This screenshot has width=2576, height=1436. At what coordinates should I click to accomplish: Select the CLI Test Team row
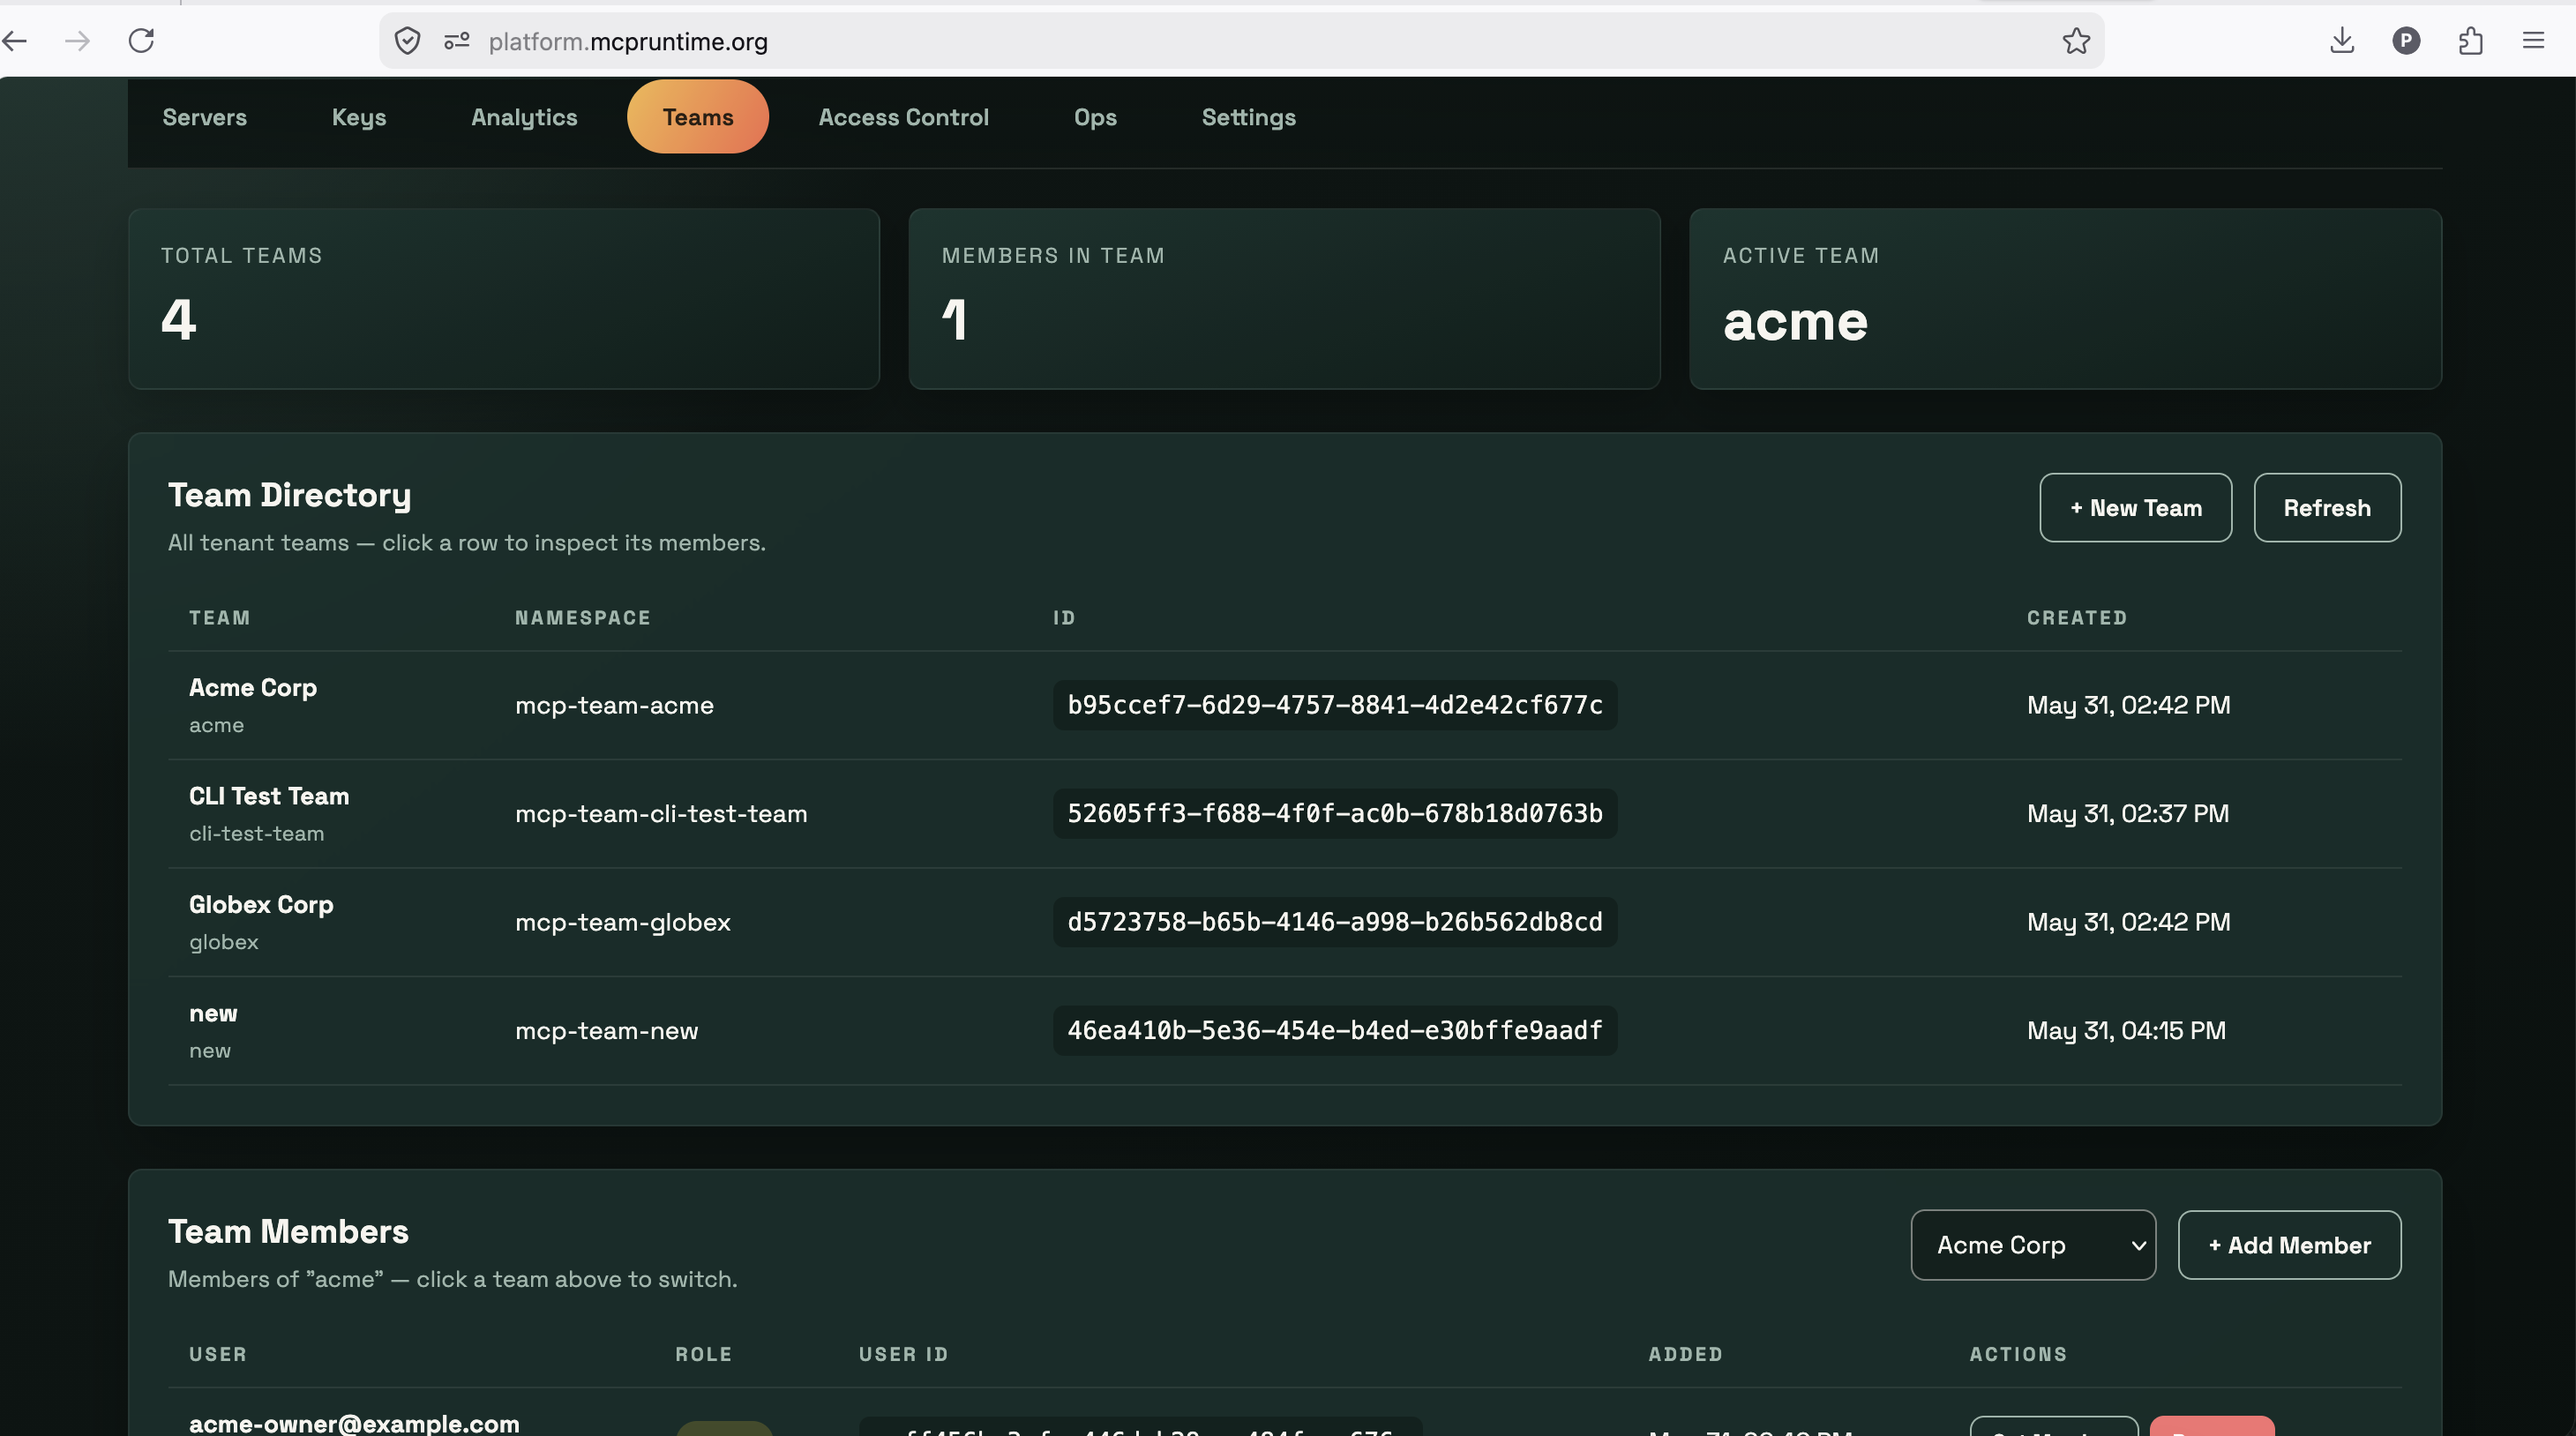pos(1284,814)
